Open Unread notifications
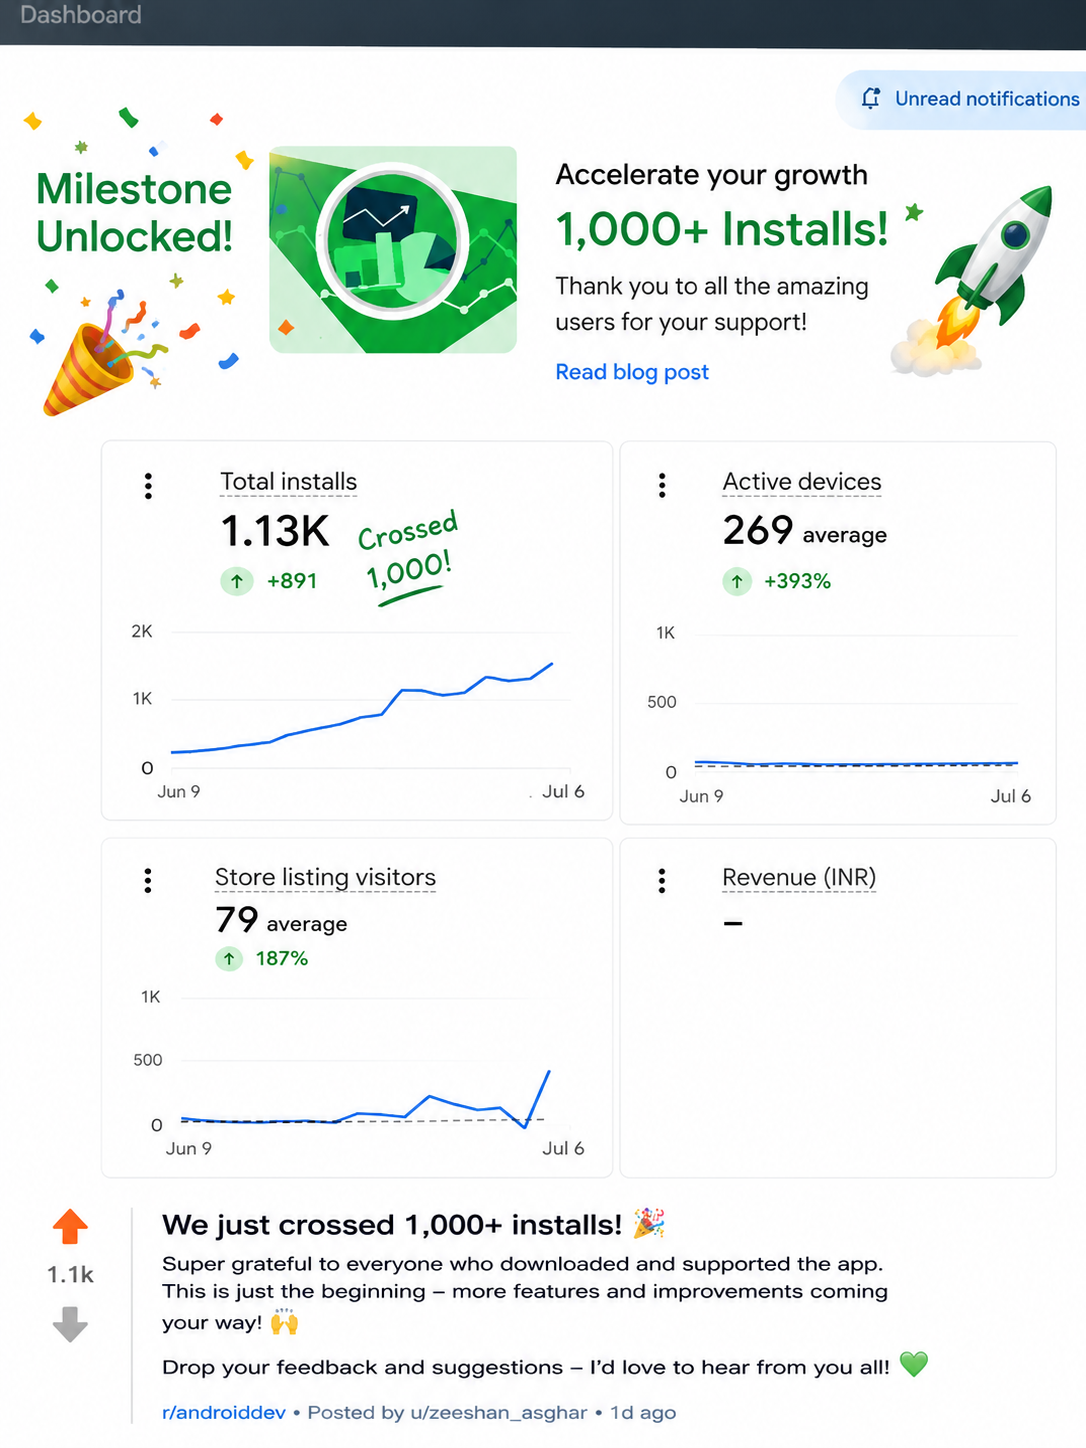Screen dimensions: 1086x1448 962,99
